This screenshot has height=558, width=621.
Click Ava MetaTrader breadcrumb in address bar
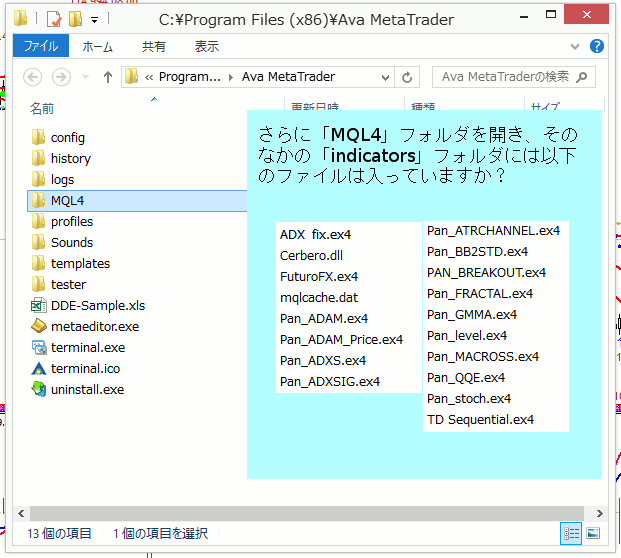[x=288, y=77]
